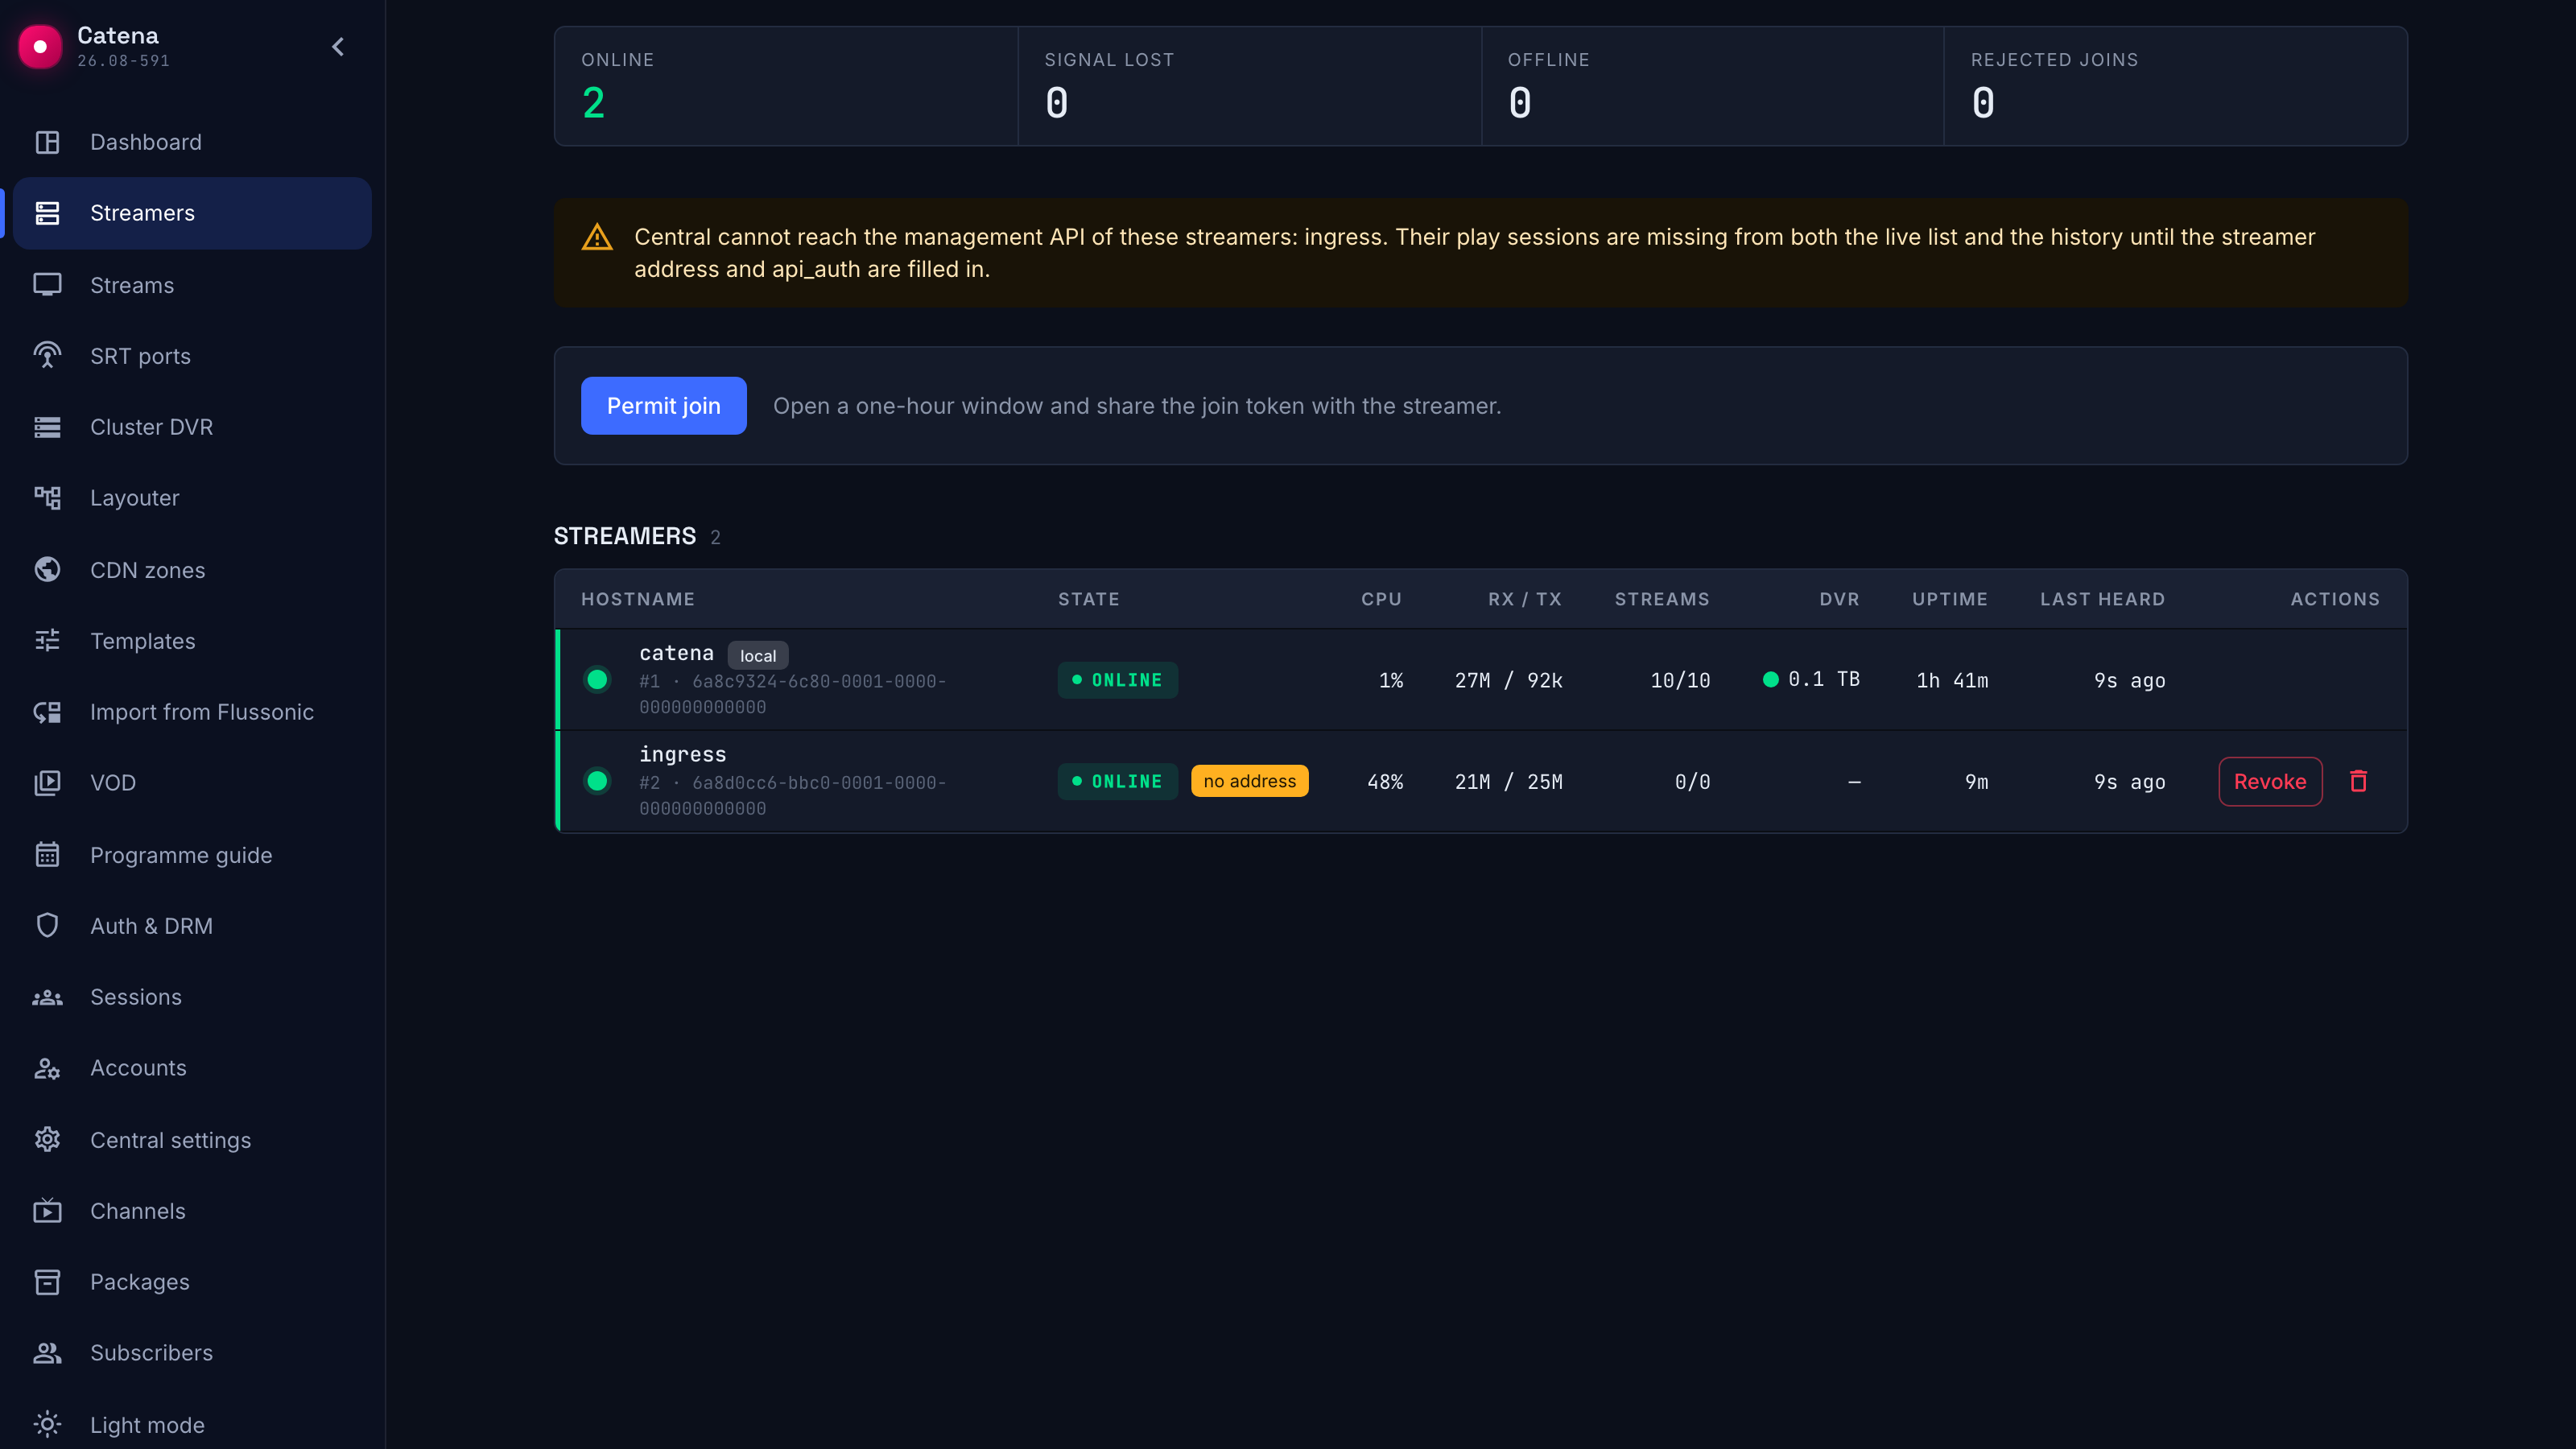Collapse the sidebar with chevron arrow

click(x=338, y=47)
